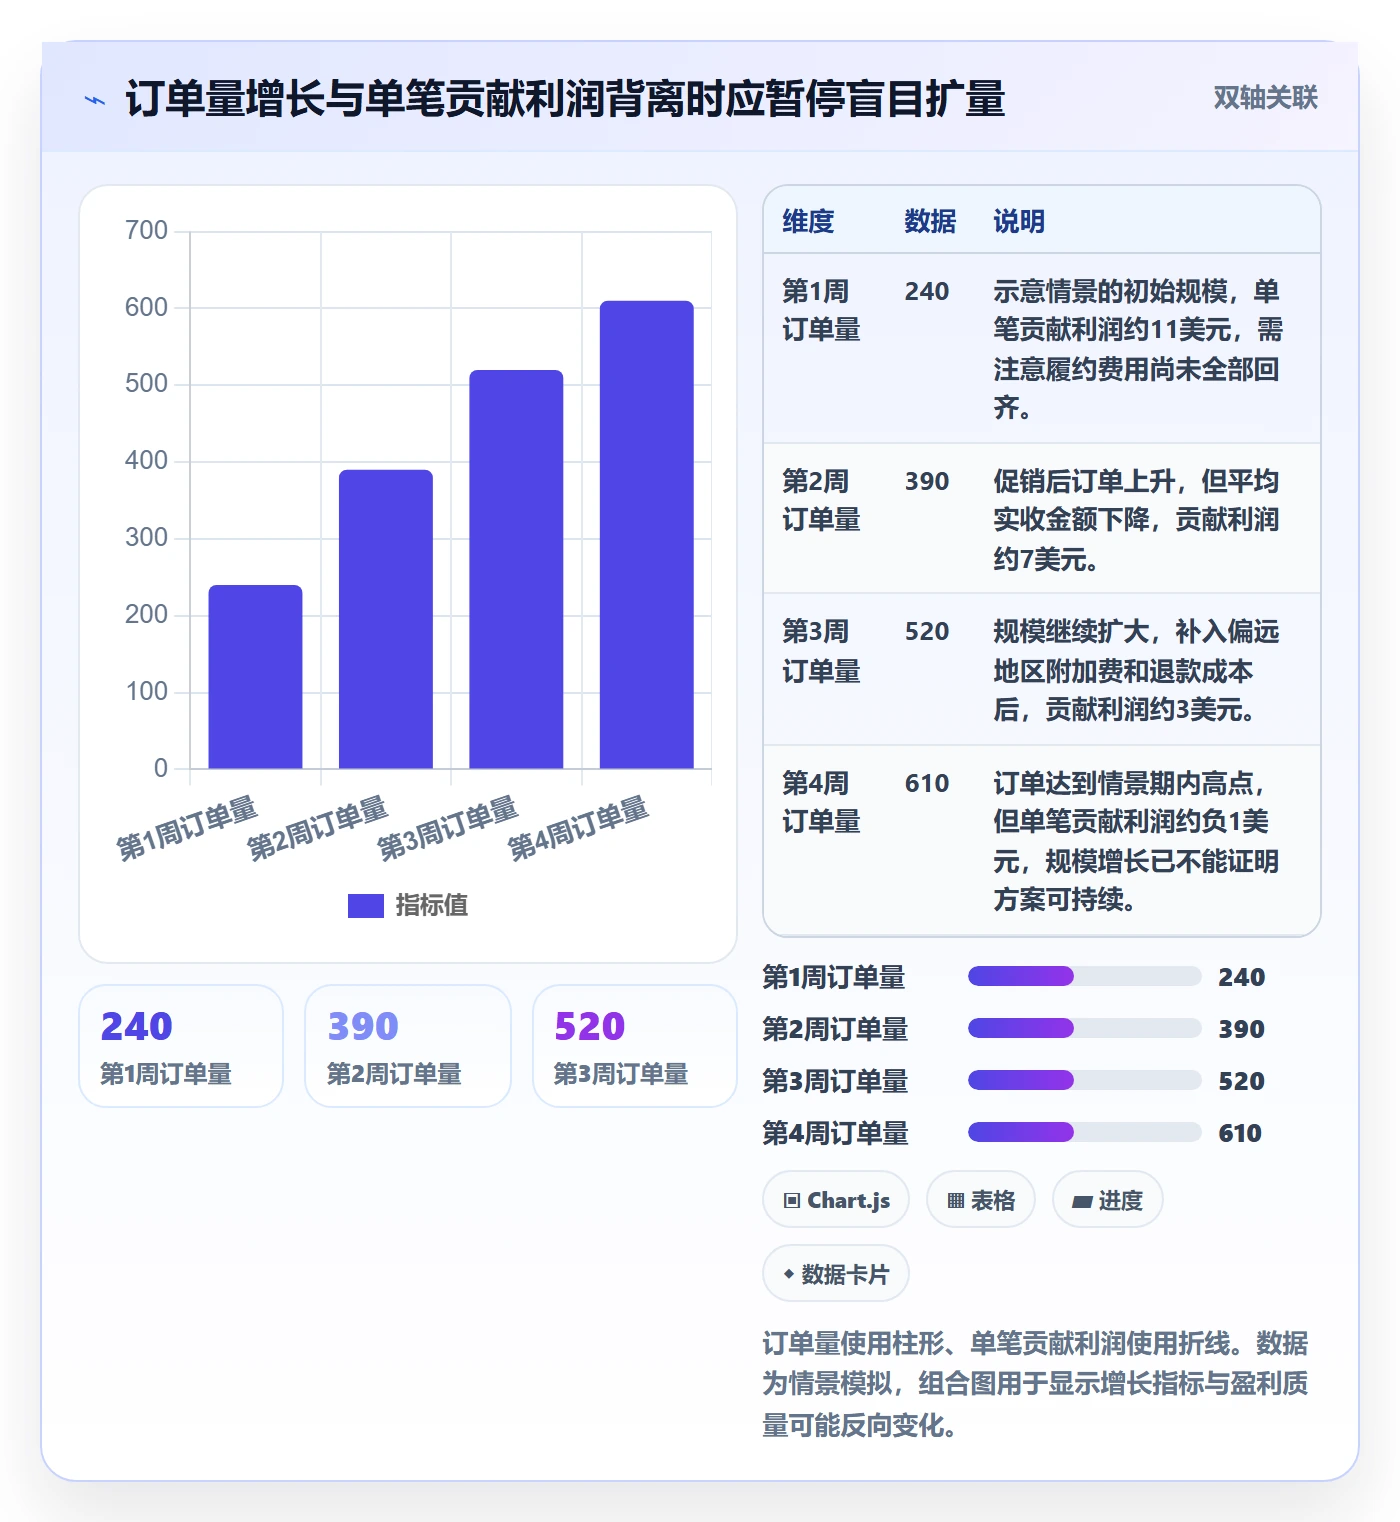
Task: Click the footnote starting 订单量使用柱形
Action: coord(1035,1384)
